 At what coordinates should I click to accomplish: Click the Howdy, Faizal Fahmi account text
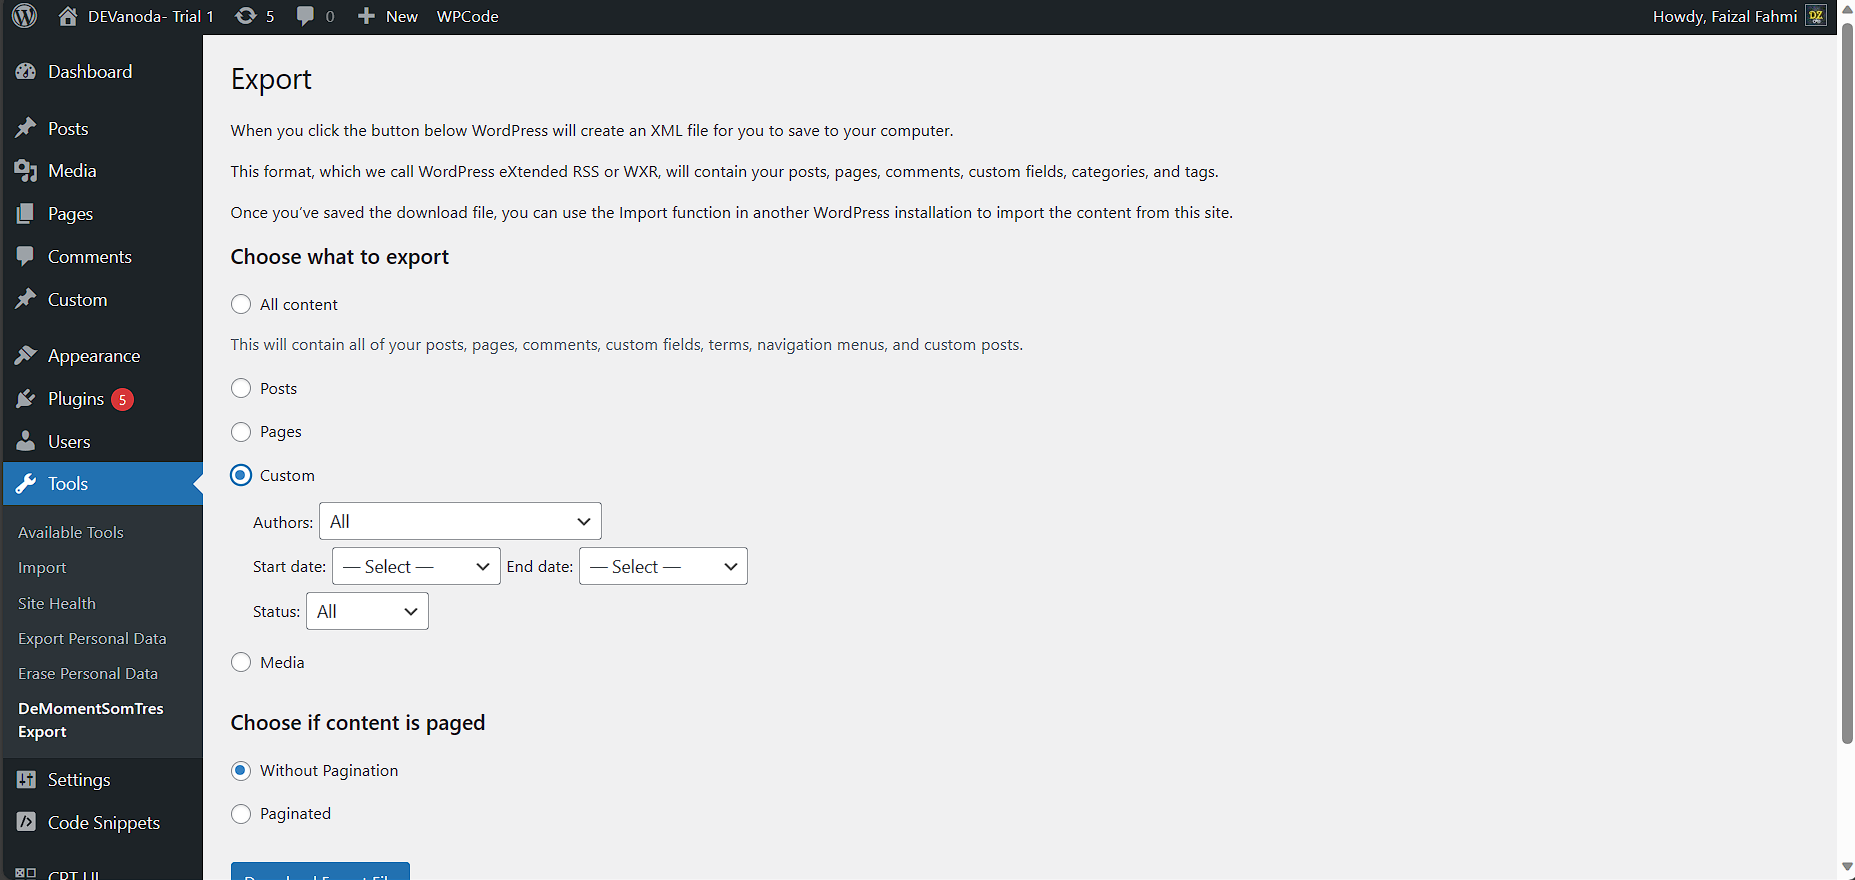(1725, 16)
